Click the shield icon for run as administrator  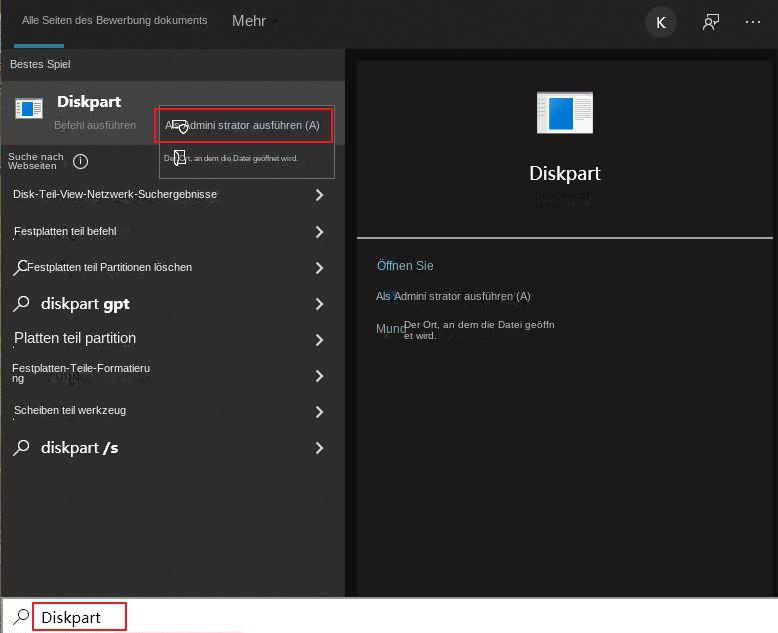[179, 126]
